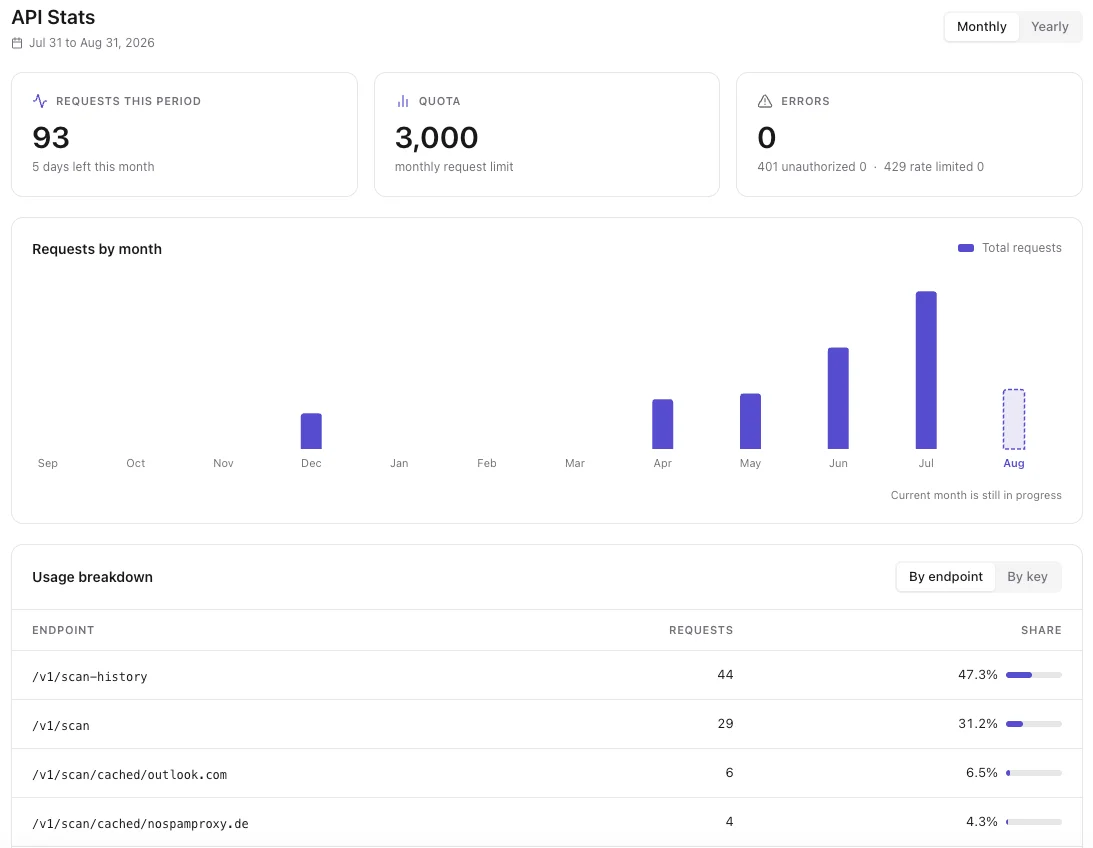Click the calendar icon beside the date range

[17, 43]
